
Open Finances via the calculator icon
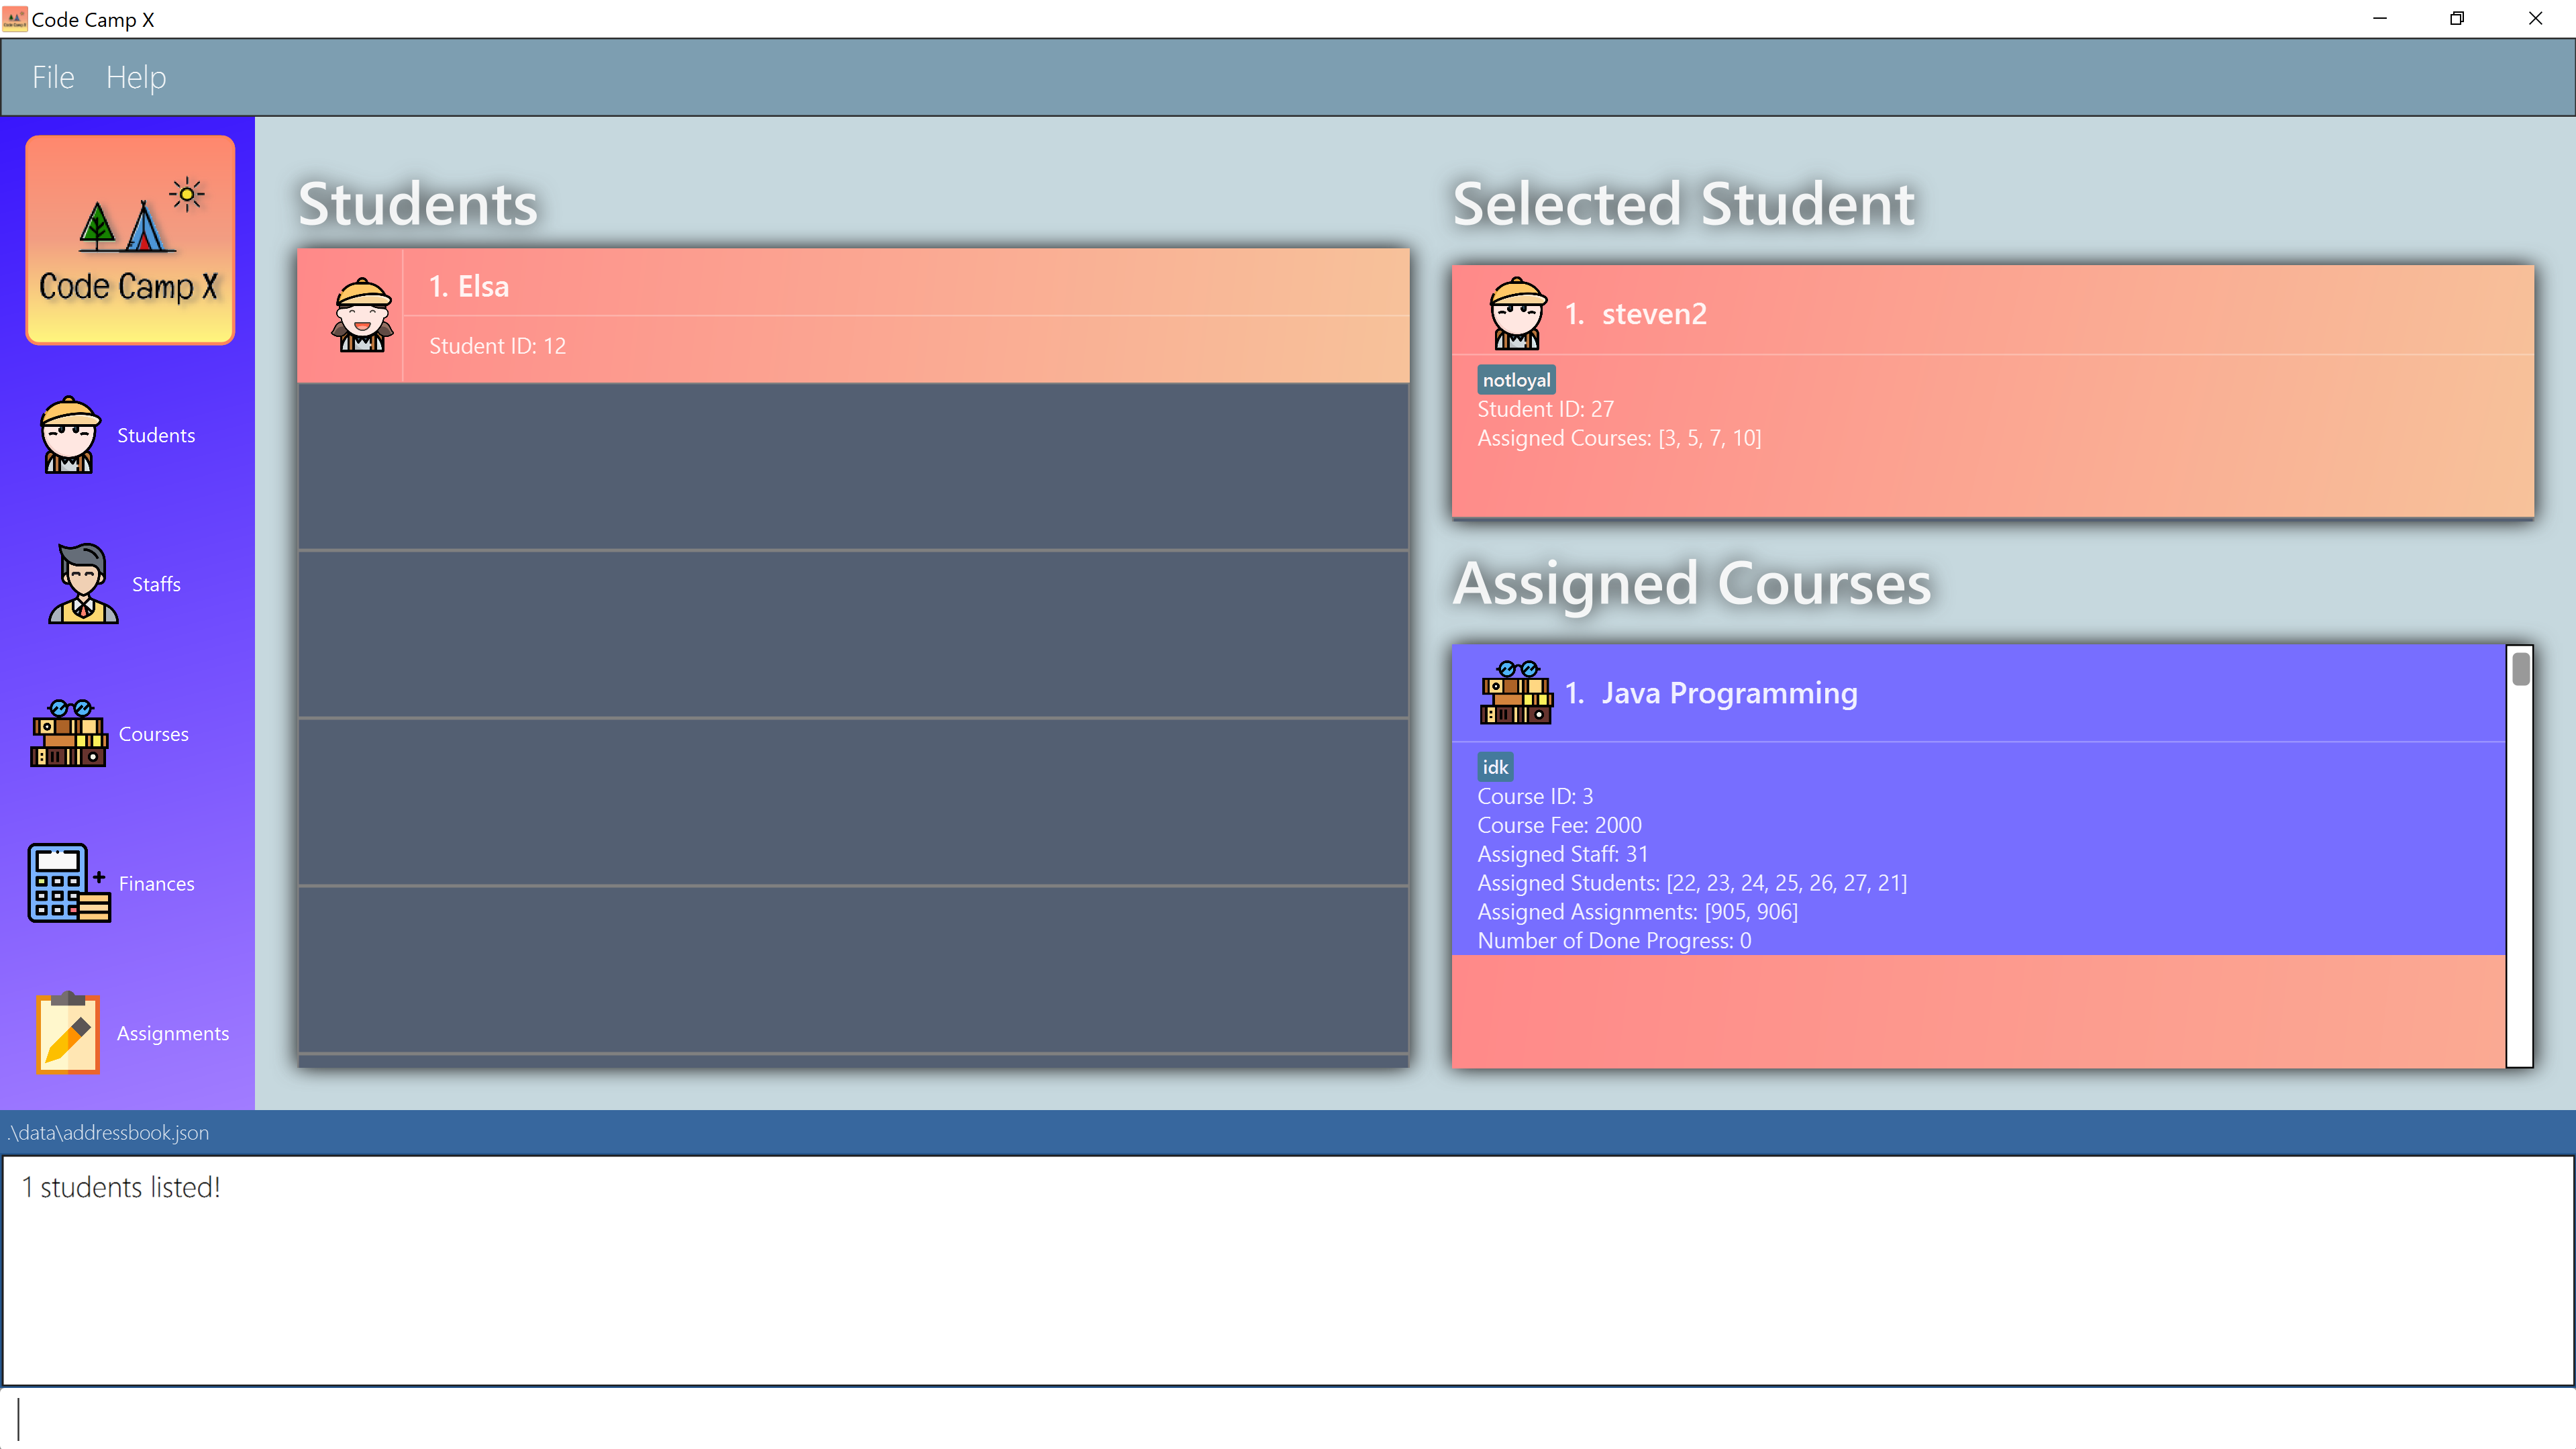(69, 883)
